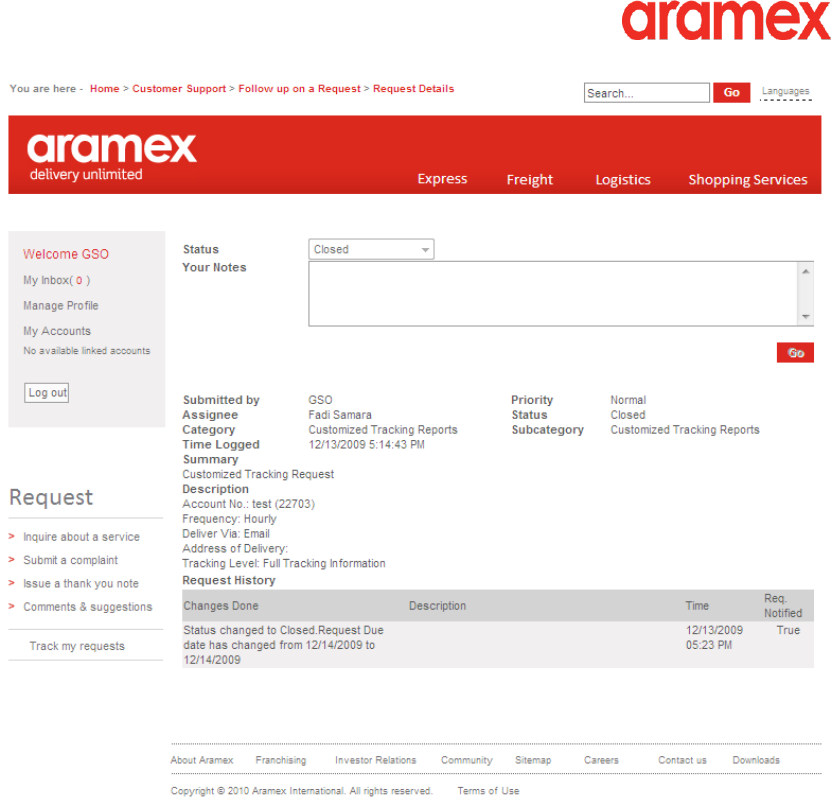Open the Status dropdown showing Closed

tap(371, 249)
